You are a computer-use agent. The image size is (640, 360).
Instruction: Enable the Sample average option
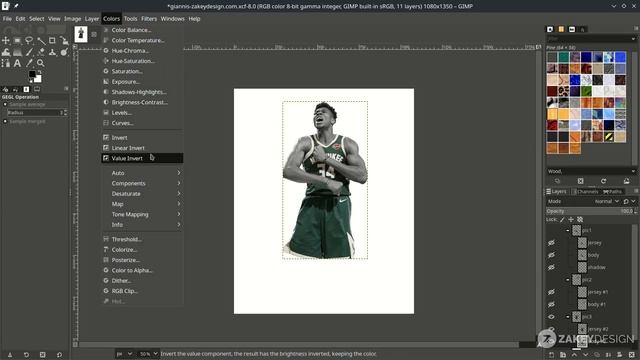pos(5,104)
